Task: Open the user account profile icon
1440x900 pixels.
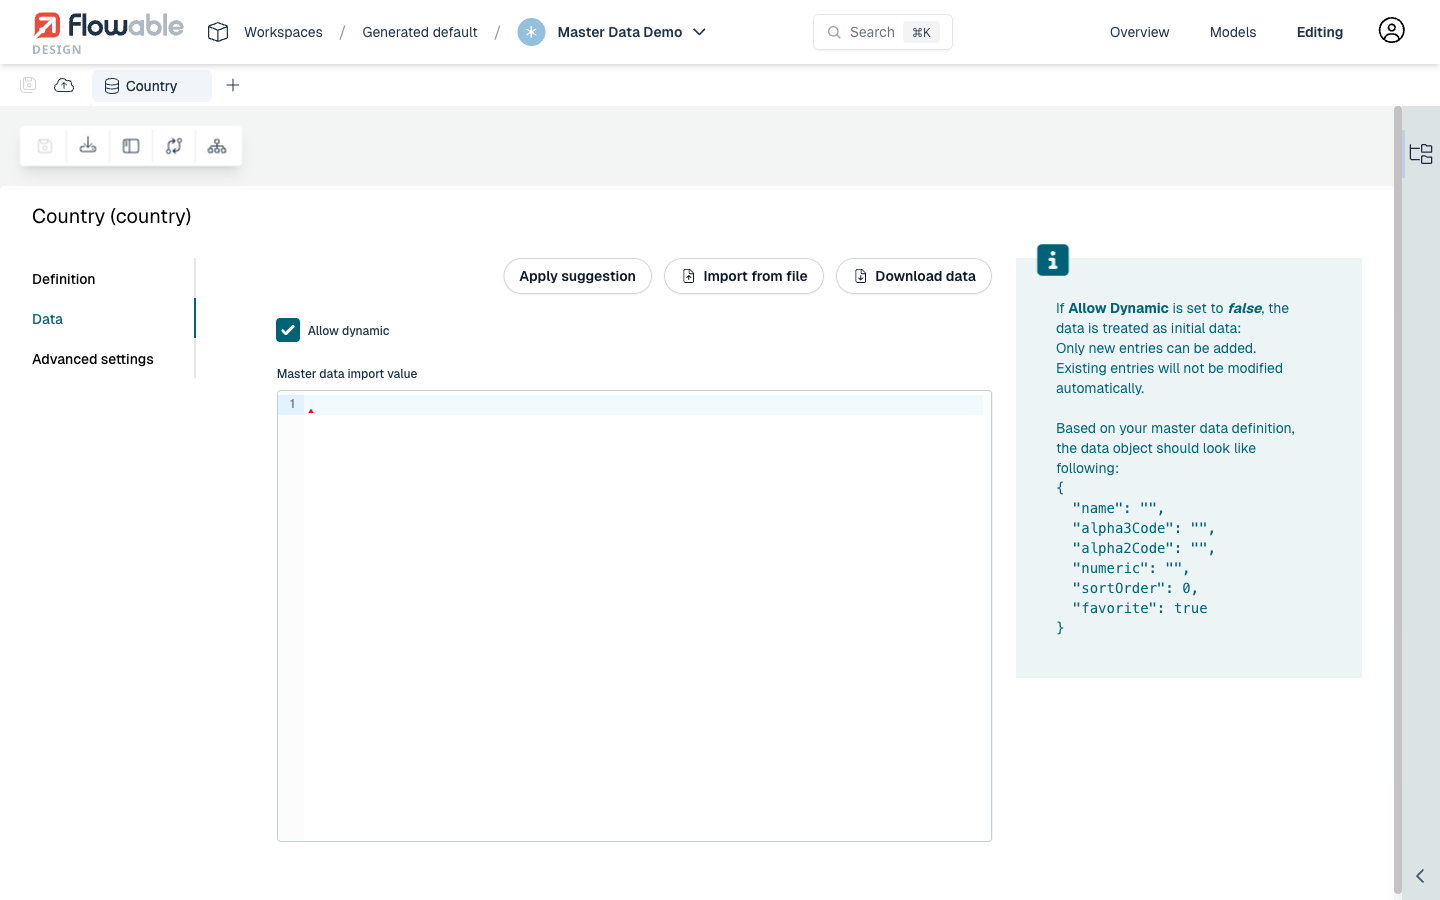Action: pos(1391,31)
